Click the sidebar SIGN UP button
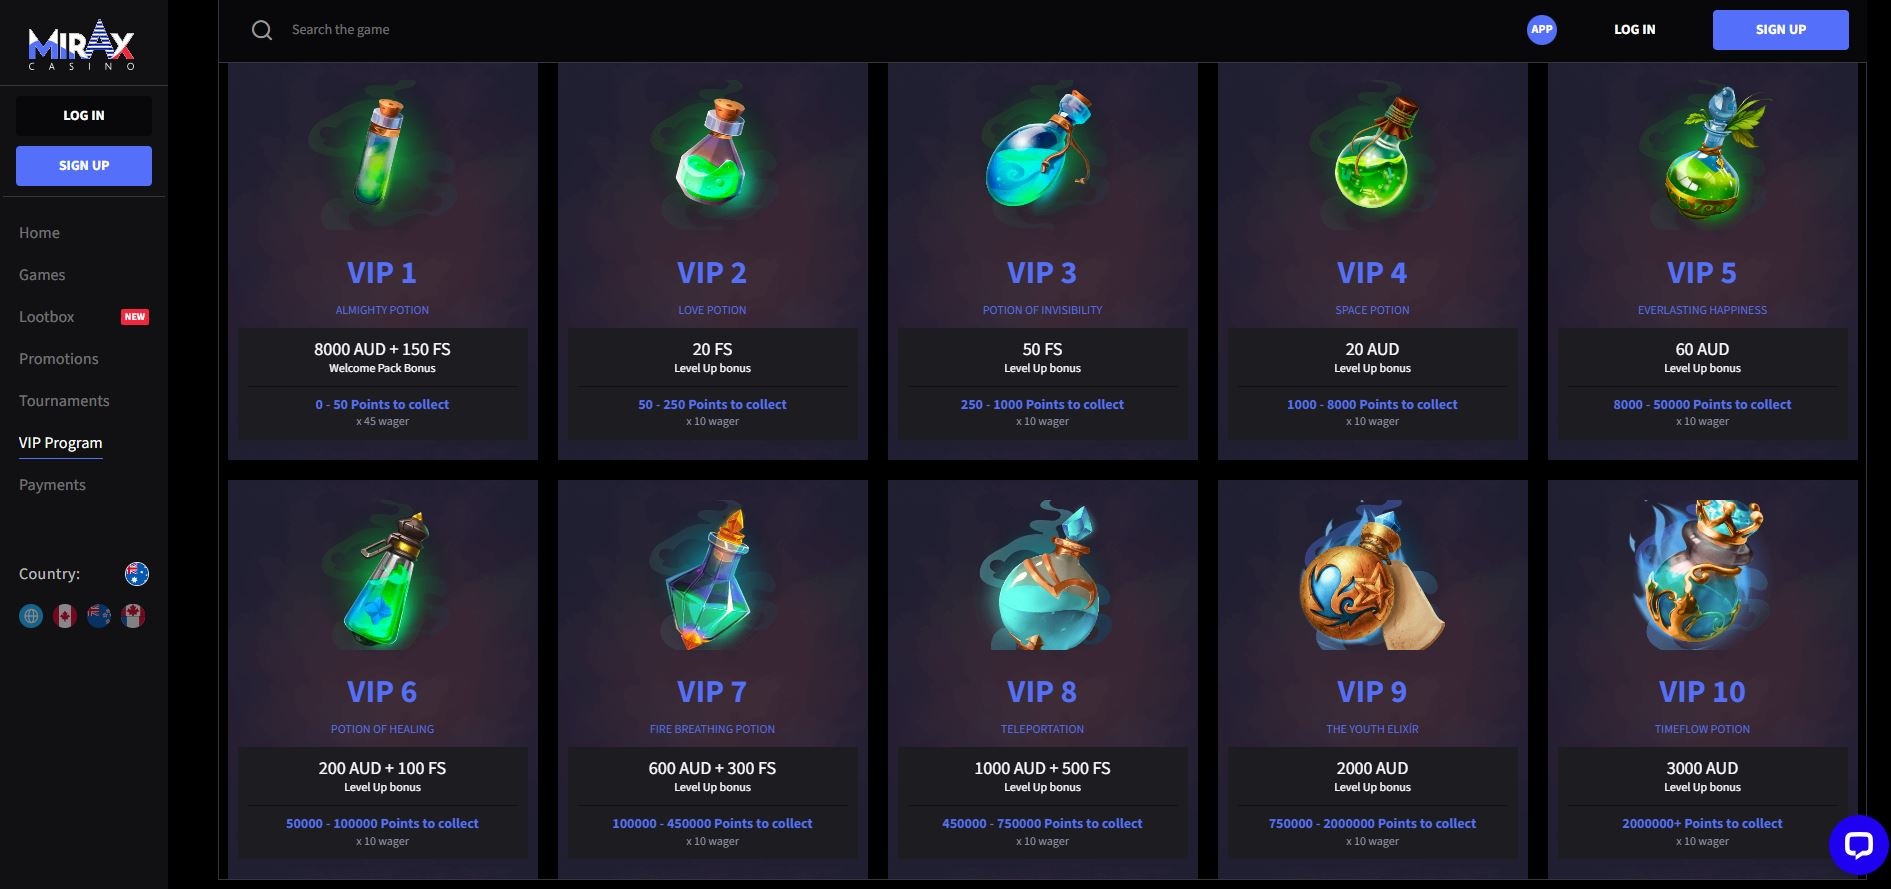 [84, 166]
